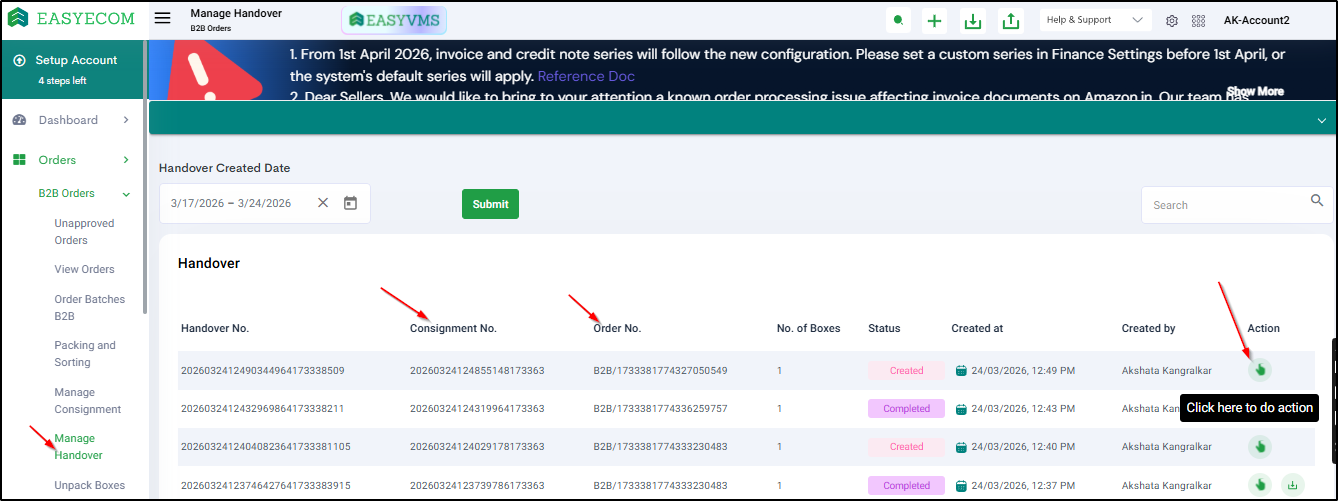
Task: Click the green plus add icon
Action: click(x=934, y=21)
